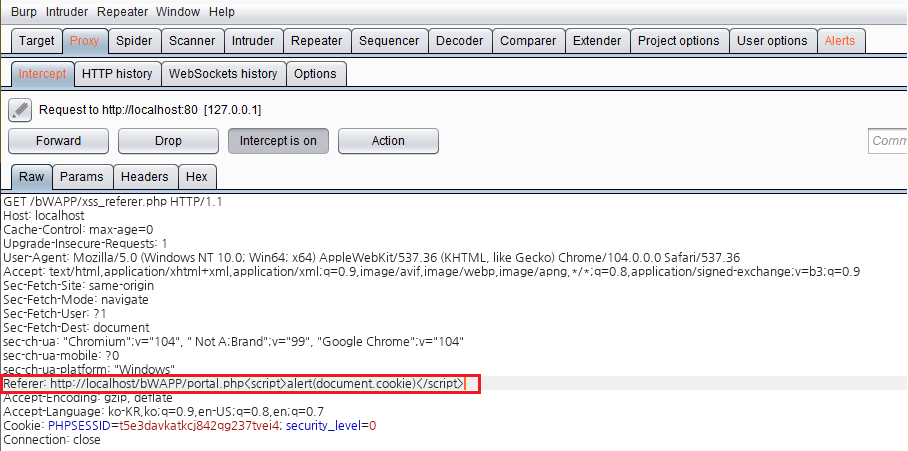Go to the Intruder tool tab
The width and height of the screenshot is (908, 451).
pyautogui.click(x=253, y=41)
